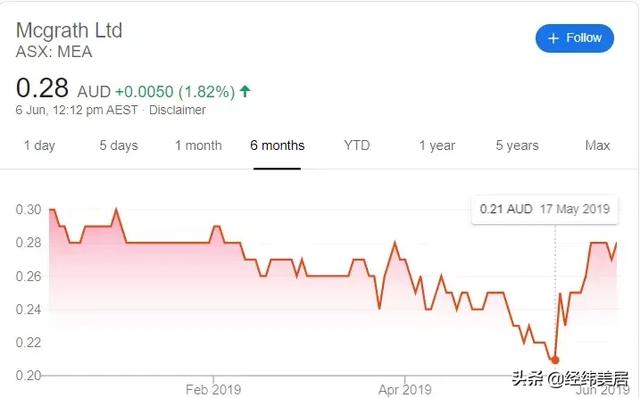
Task: Click the green up arrow icon
Action: [x=245, y=91]
